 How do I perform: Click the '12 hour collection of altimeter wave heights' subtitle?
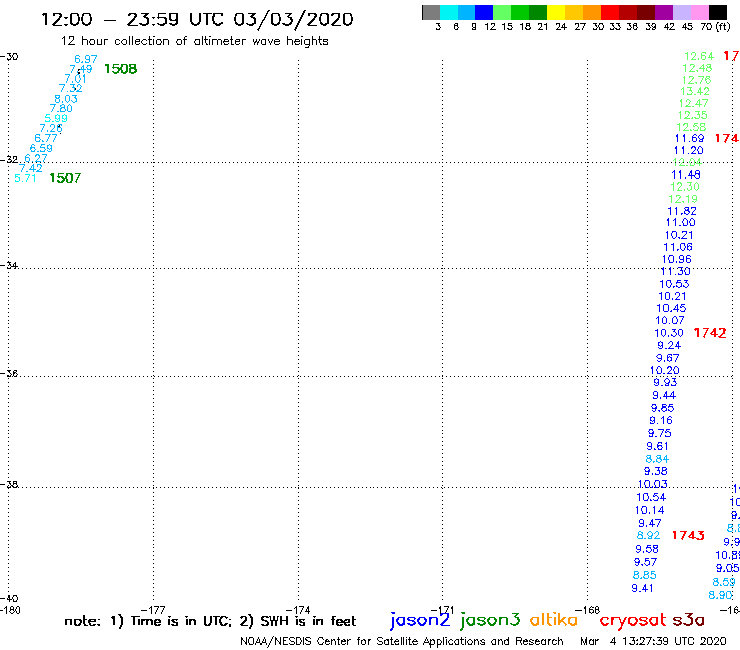tap(194, 41)
